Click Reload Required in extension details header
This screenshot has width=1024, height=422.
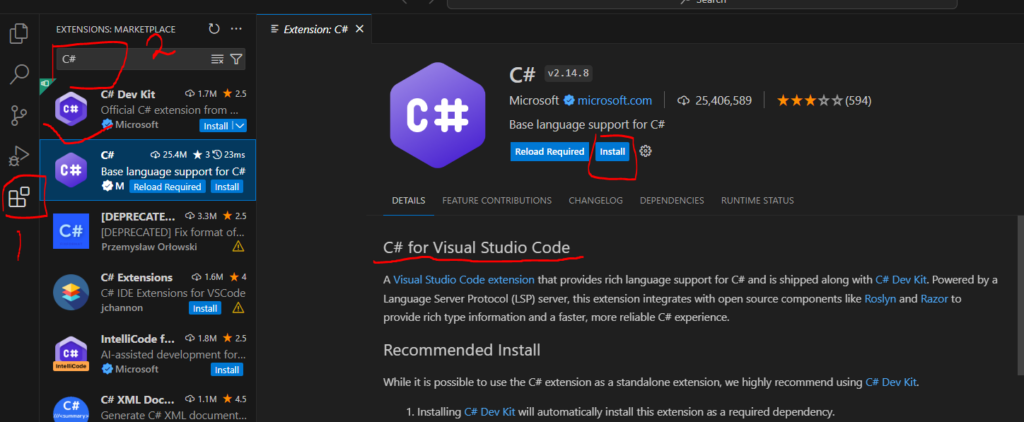[548, 152]
